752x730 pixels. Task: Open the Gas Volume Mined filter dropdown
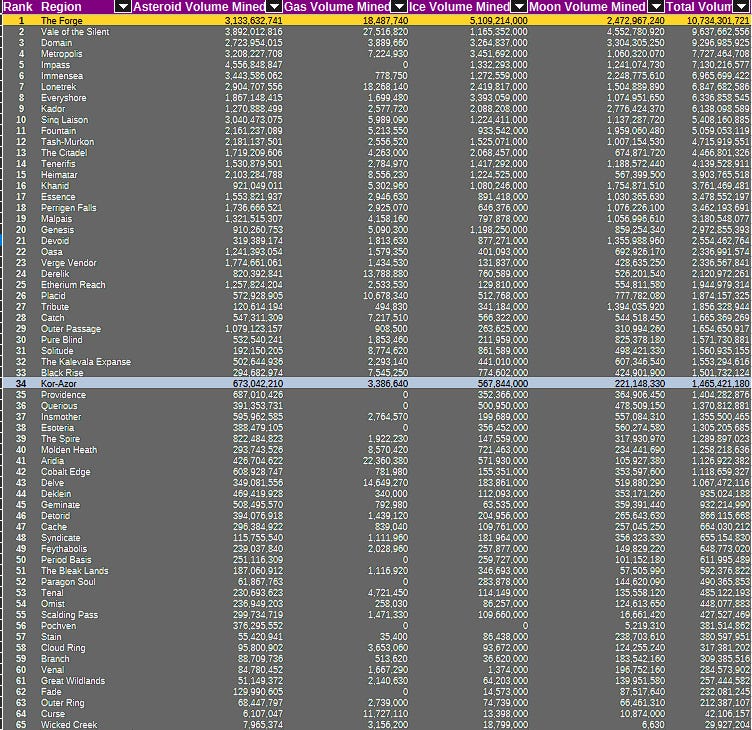pos(399,6)
